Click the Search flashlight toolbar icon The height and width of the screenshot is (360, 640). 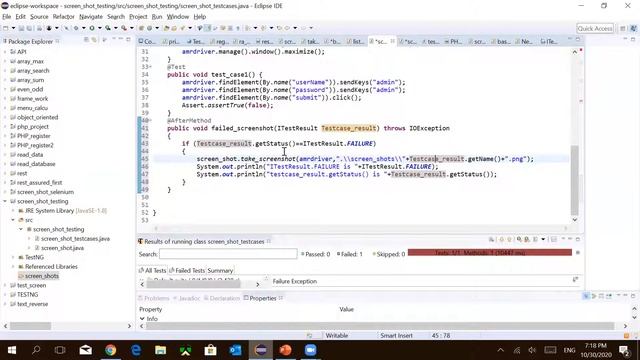(x=182, y=28)
